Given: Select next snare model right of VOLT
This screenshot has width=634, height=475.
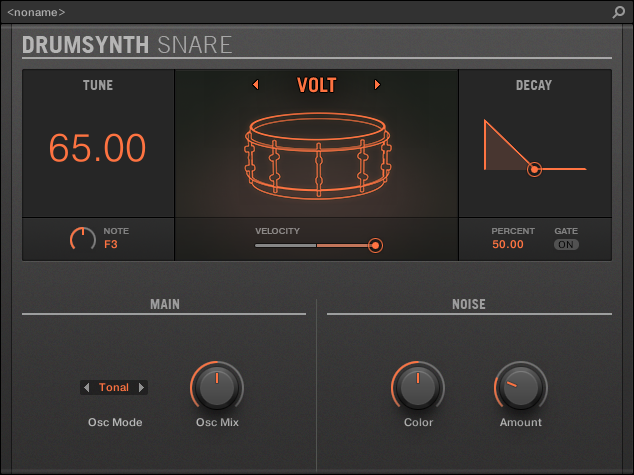Looking at the screenshot, I should tap(377, 85).
